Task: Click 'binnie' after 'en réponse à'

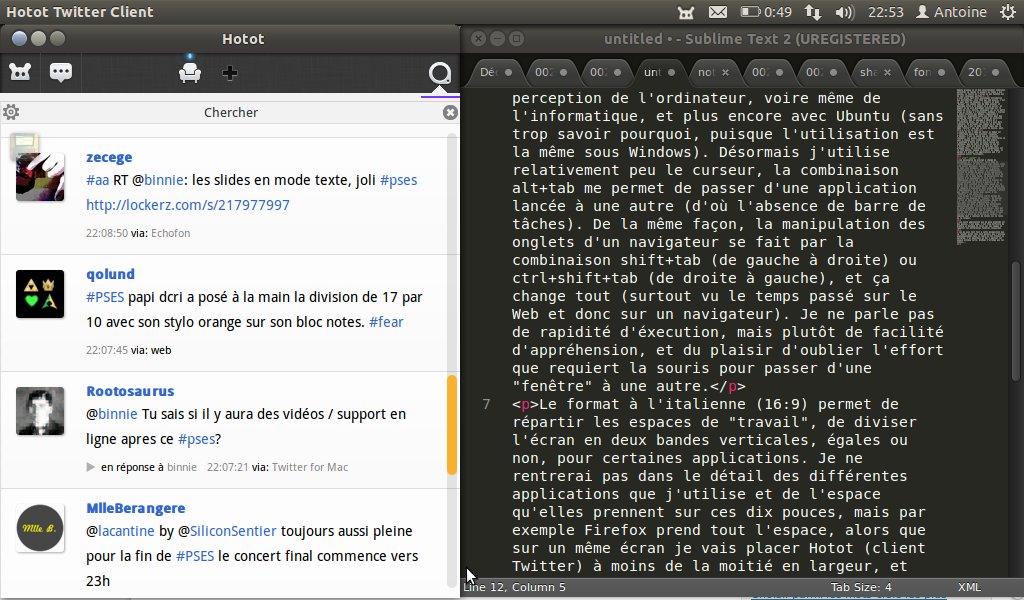Action: (x=182, y=467)
